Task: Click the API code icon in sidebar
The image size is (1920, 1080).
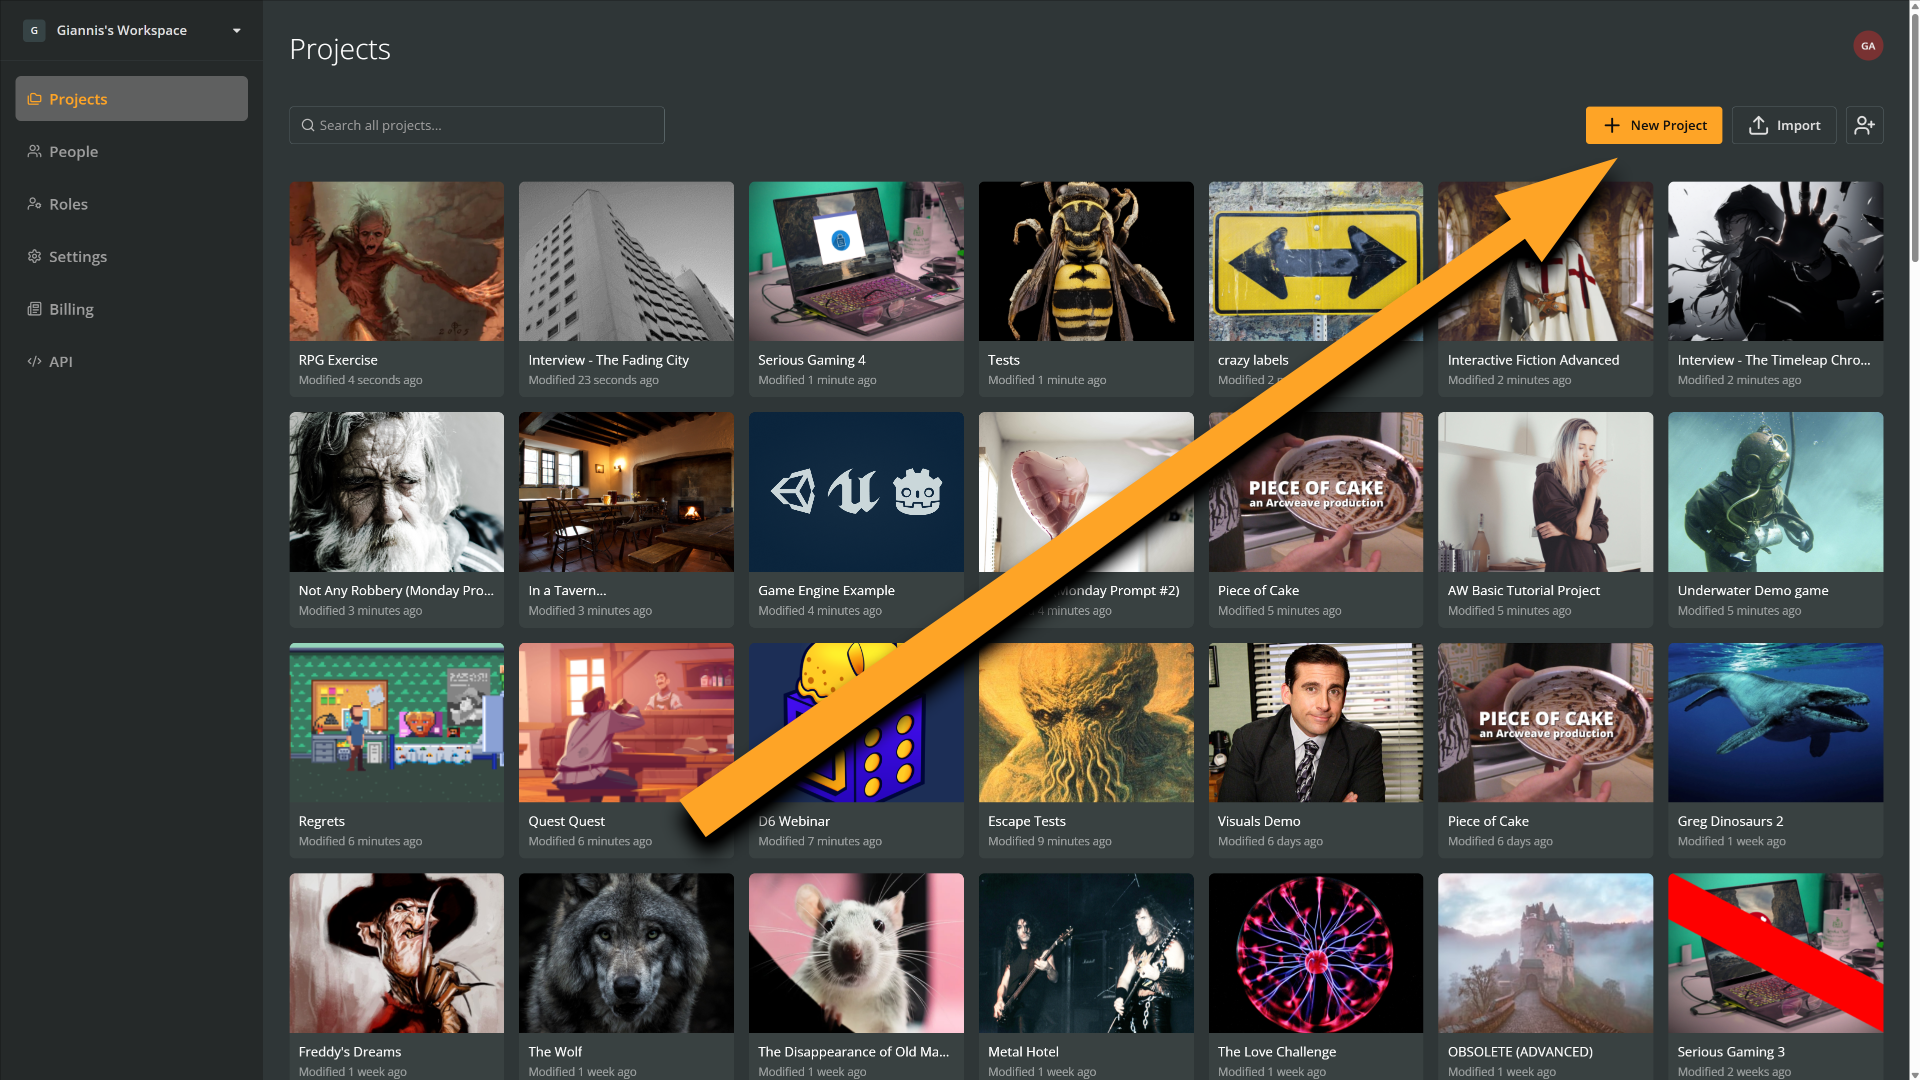Action: coord(34,361)
